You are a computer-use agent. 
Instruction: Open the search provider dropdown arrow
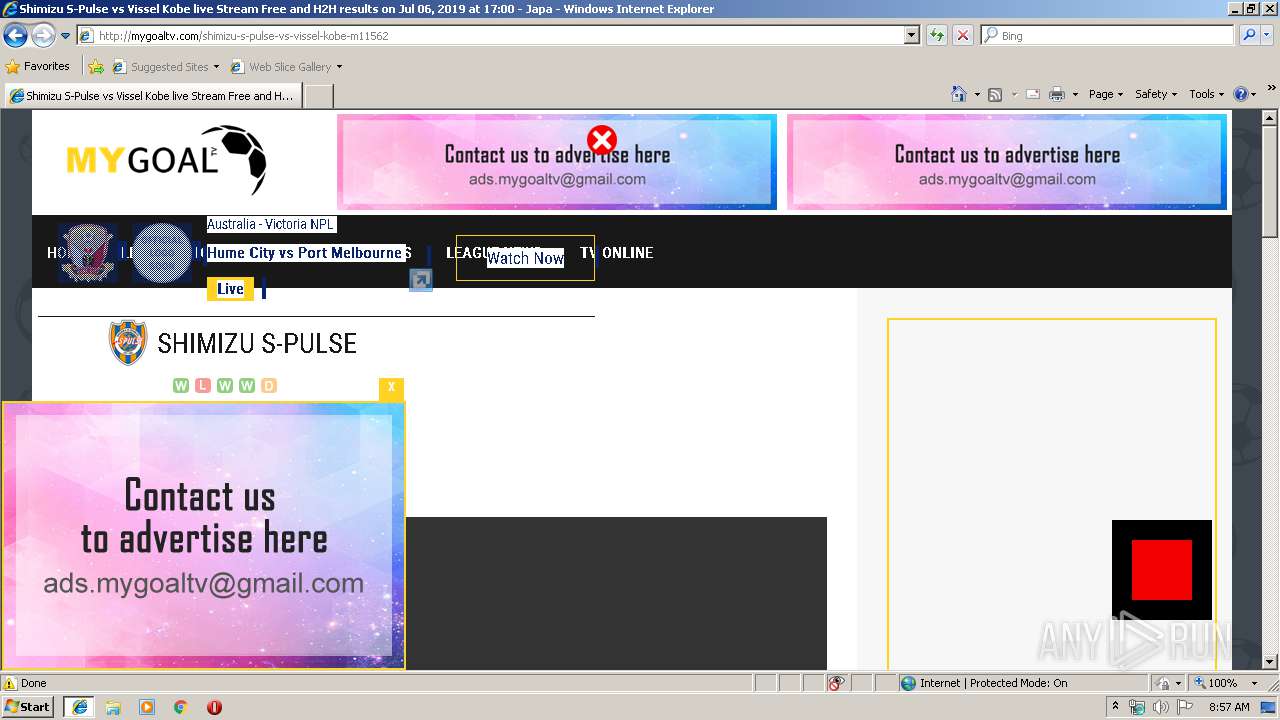pyautogui.click(x=1267, y=36)
